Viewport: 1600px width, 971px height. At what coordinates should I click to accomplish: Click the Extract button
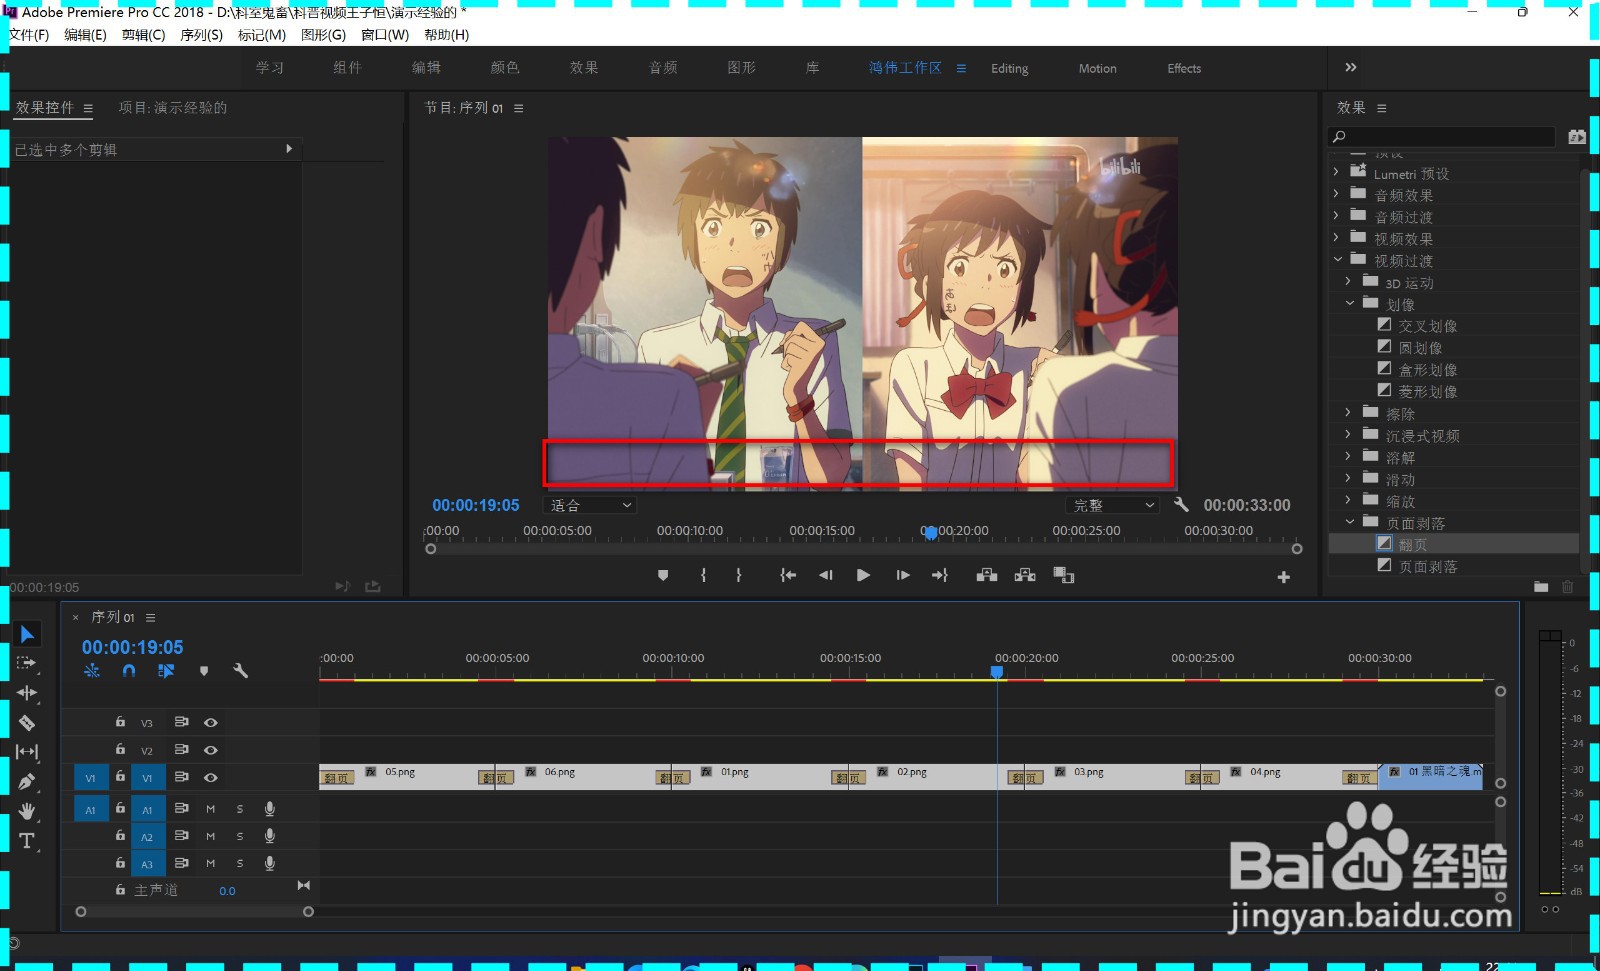click(x=1025, y=575)
